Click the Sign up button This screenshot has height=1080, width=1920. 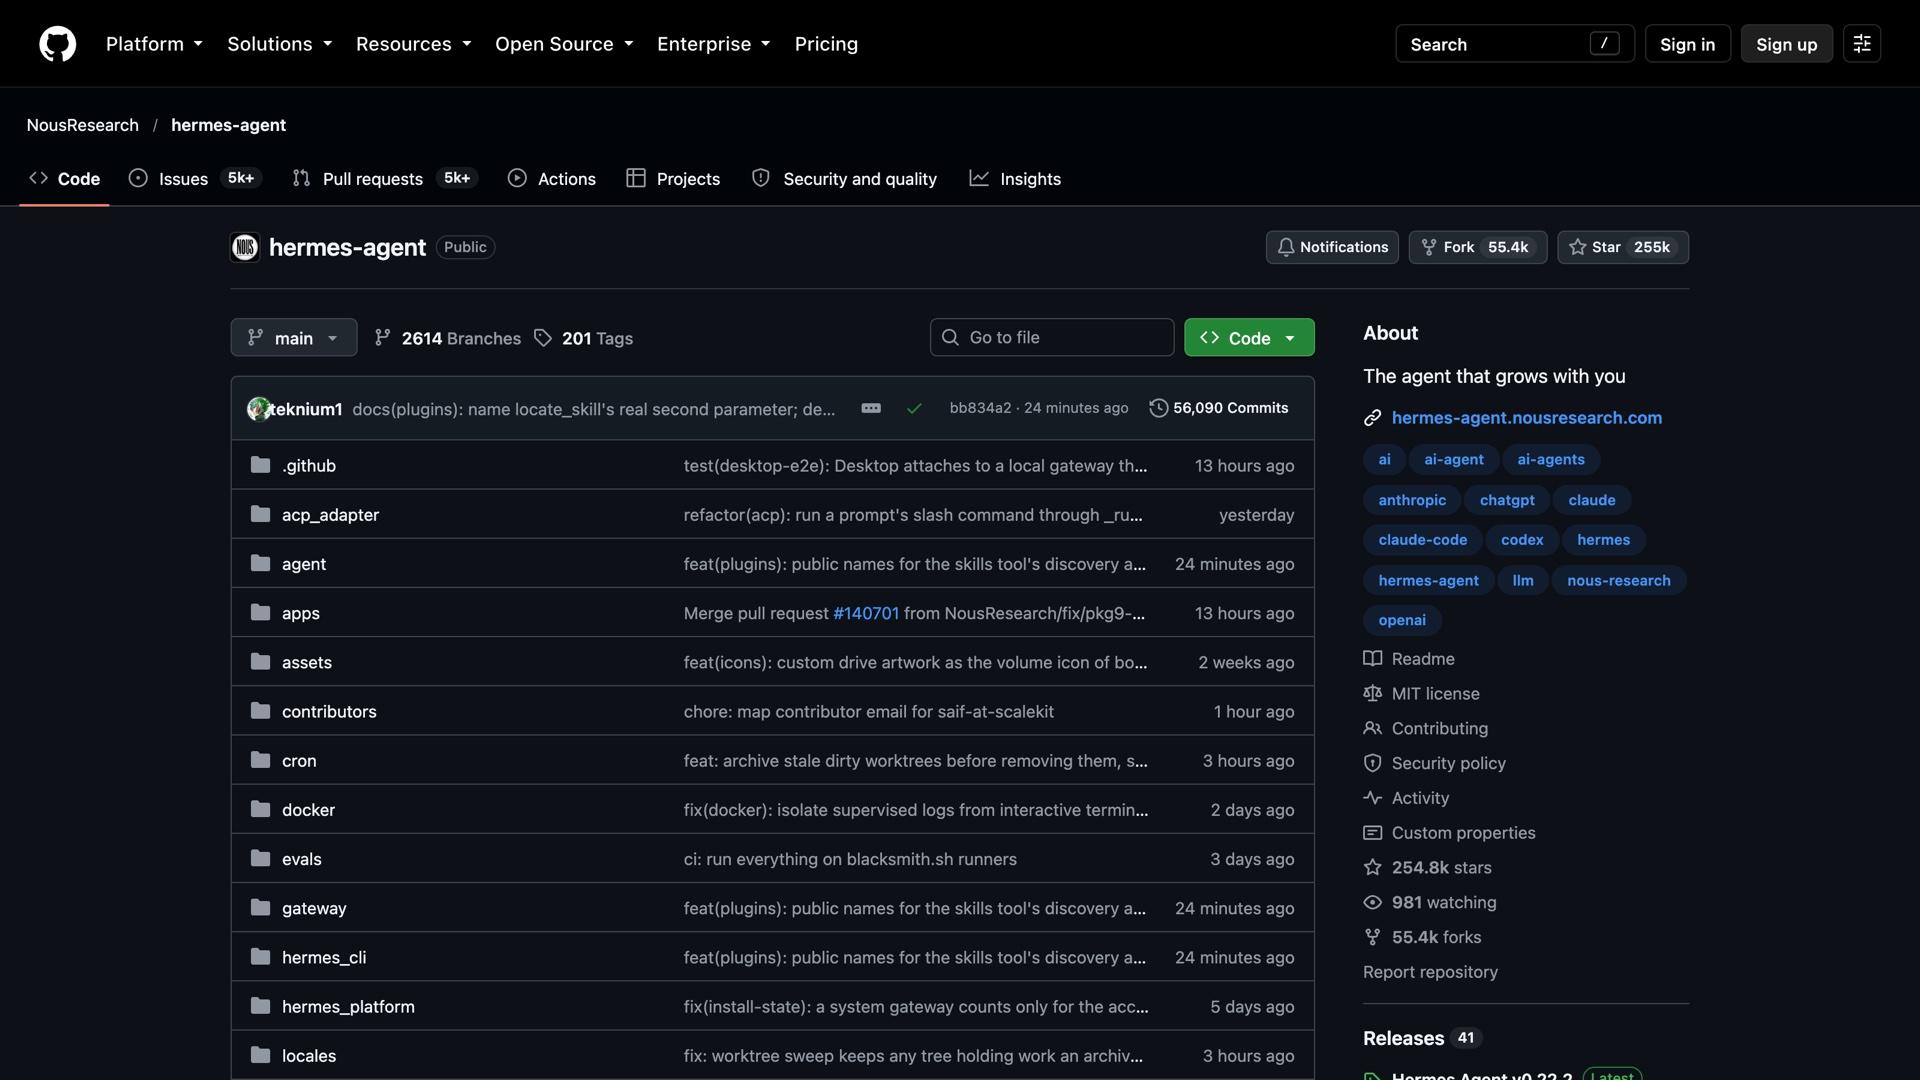point(1786,44)
